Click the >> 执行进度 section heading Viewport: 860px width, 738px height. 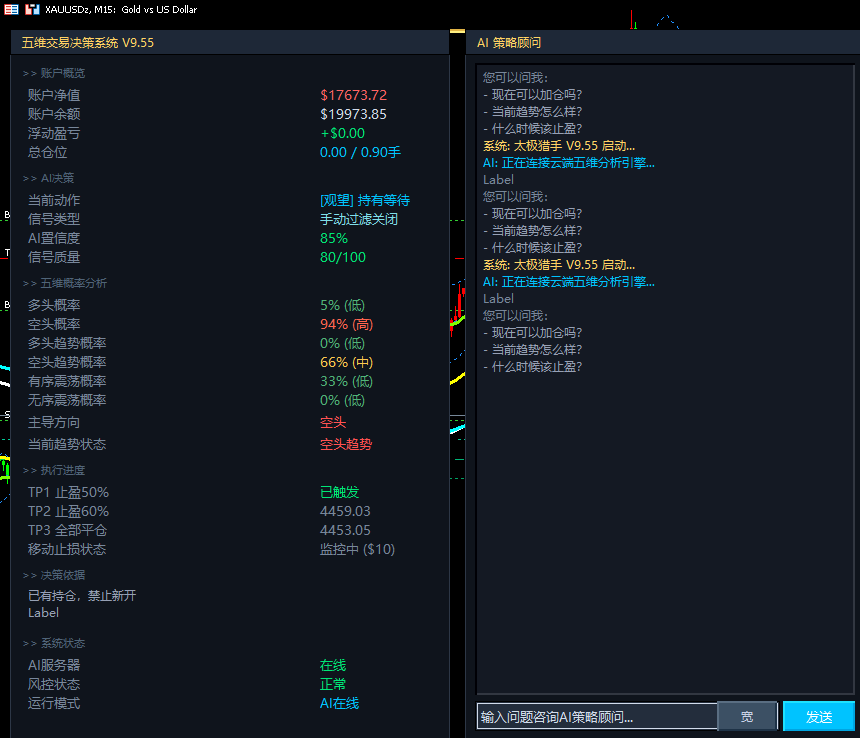[54, 470]
